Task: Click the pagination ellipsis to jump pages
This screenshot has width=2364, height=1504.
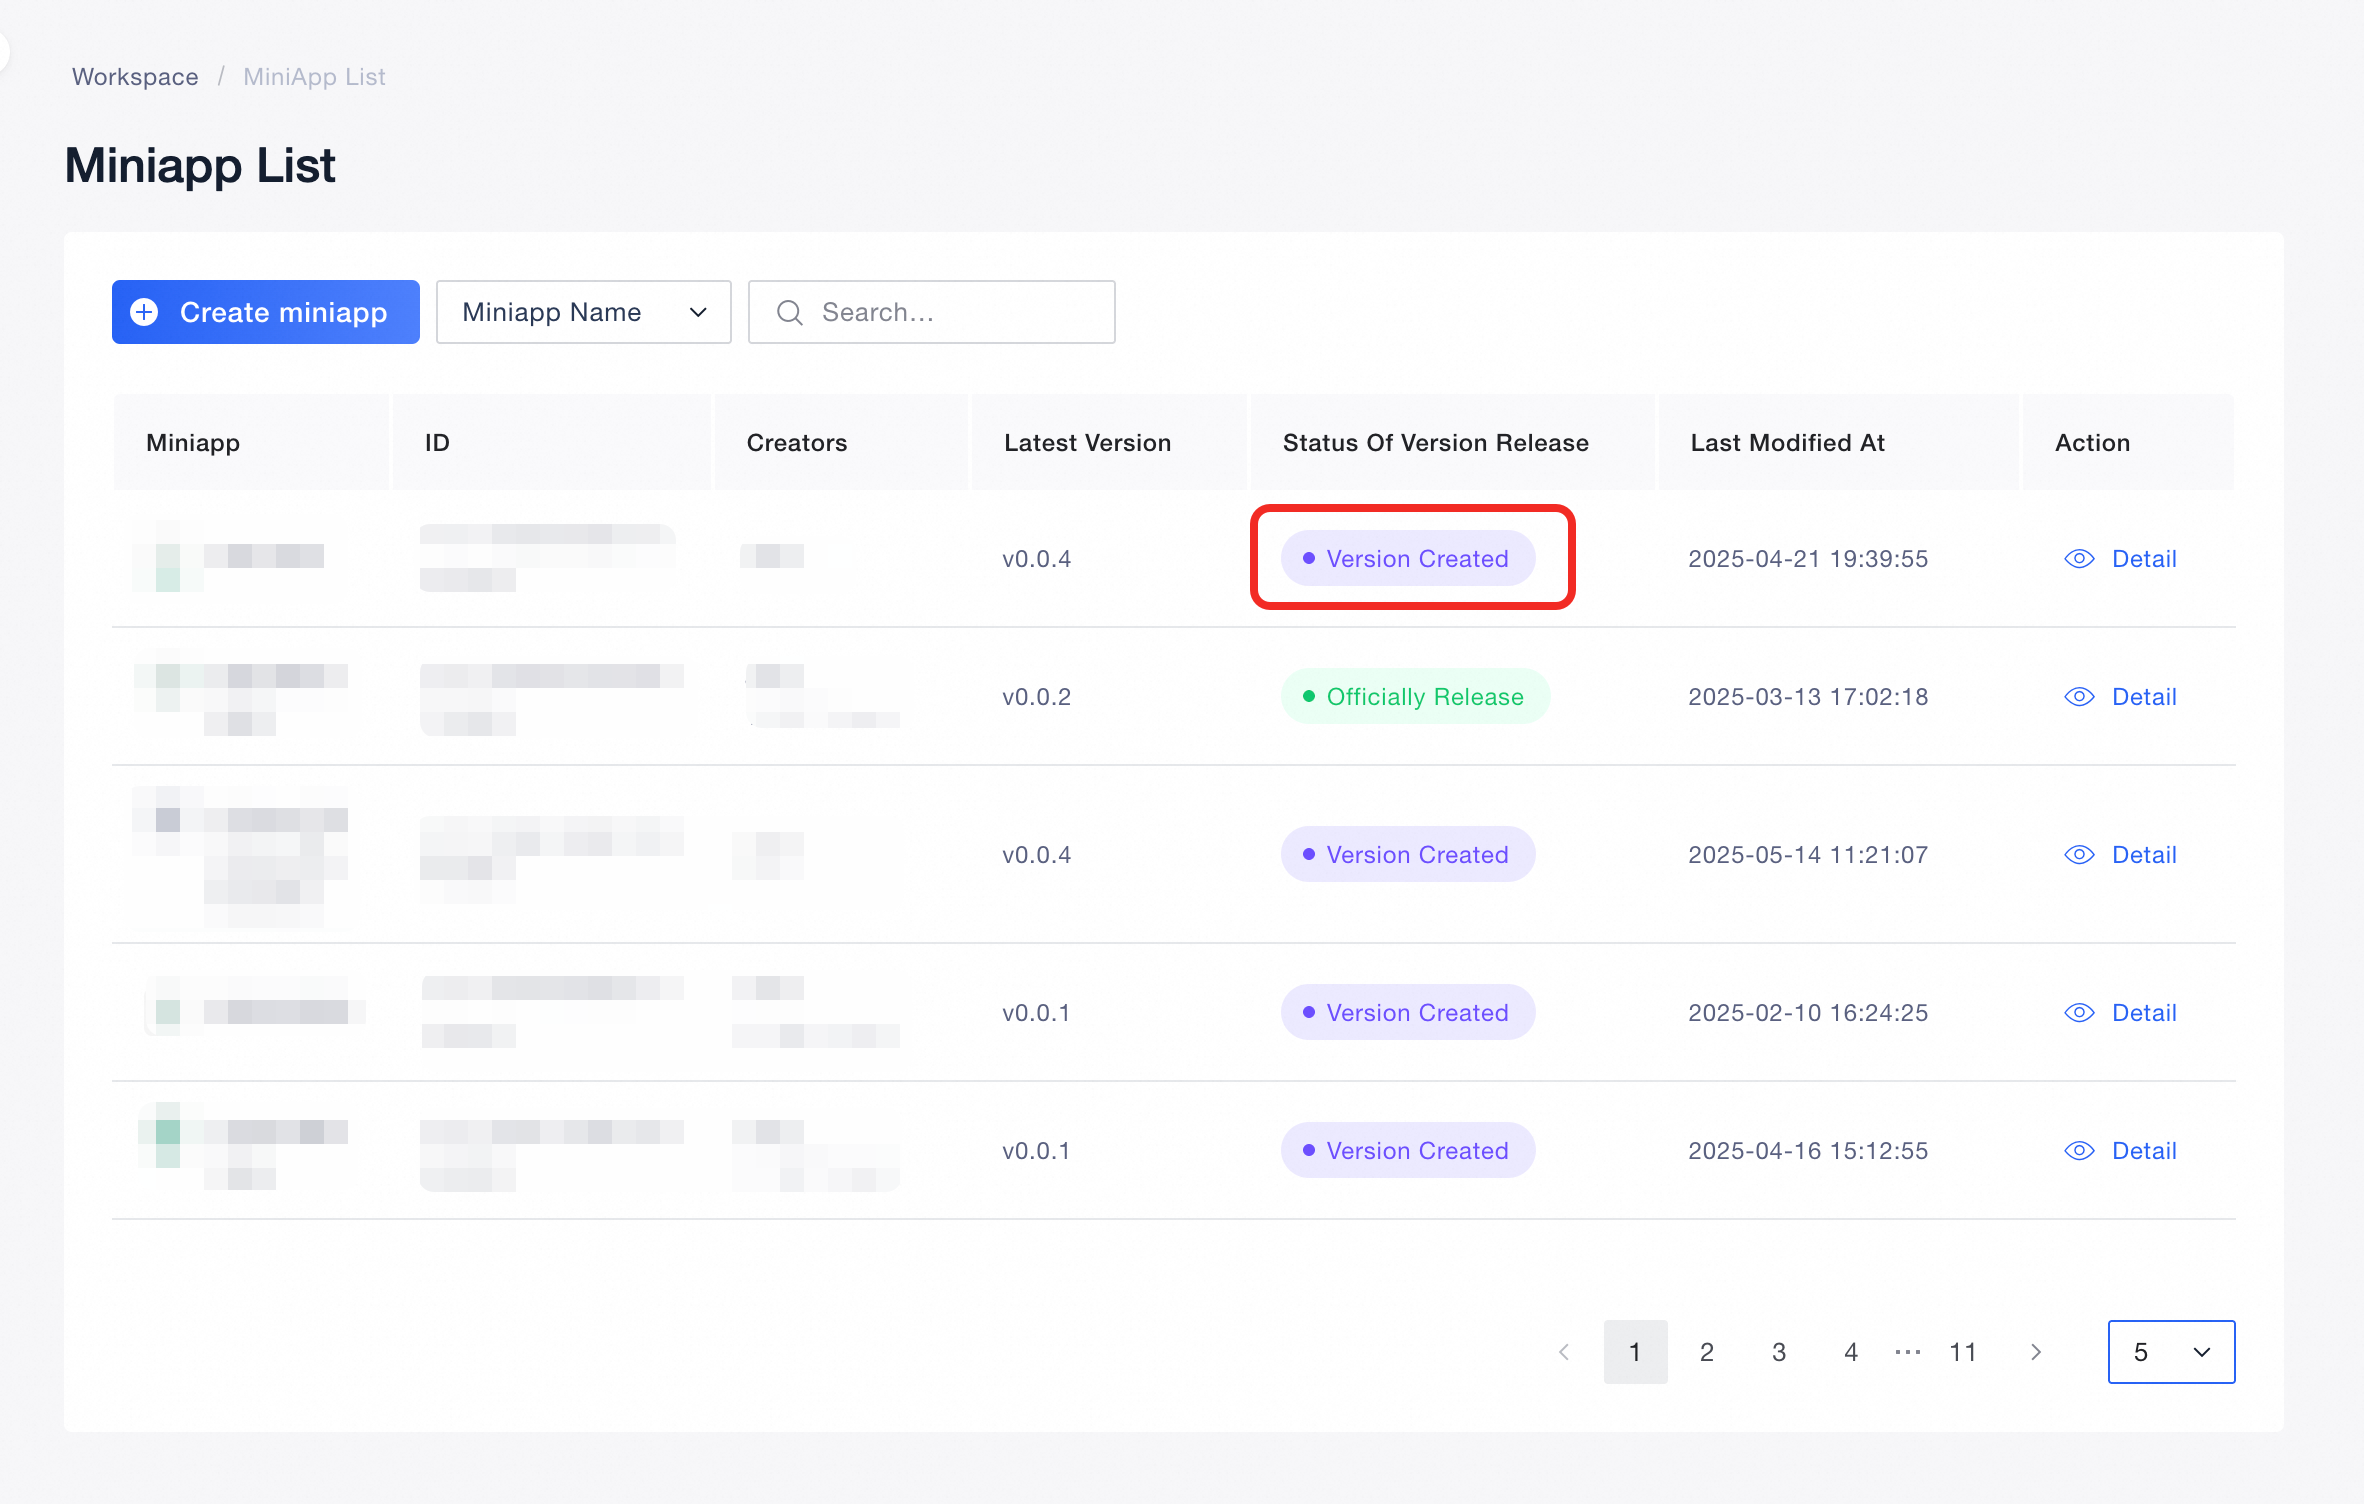Action: pos(1907,1352)
